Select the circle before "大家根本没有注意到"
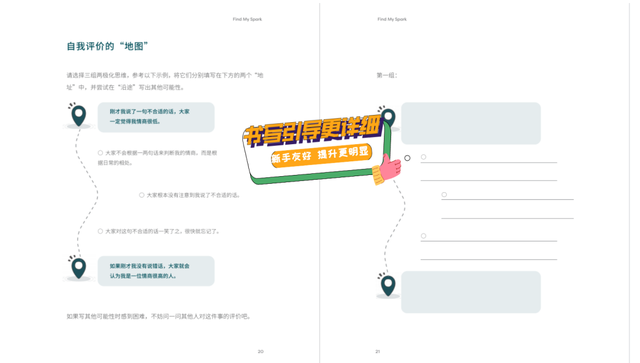 (x=142, y=195)
